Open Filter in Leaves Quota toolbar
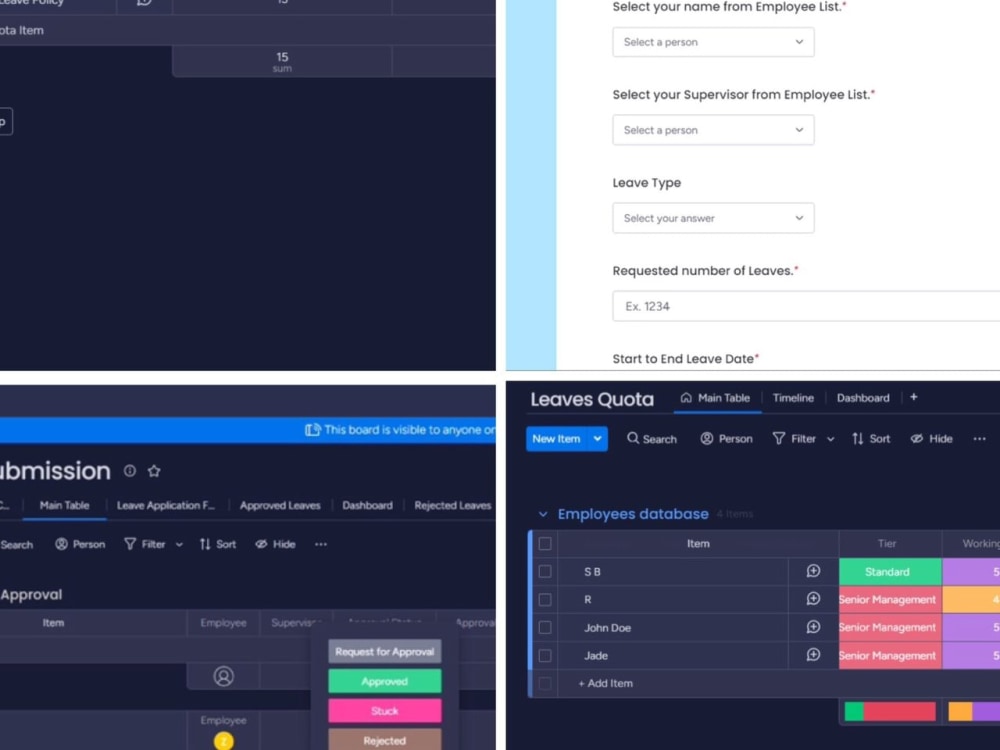The height and width of the screenshot is (750, 1000). click(x=794, y=439)
